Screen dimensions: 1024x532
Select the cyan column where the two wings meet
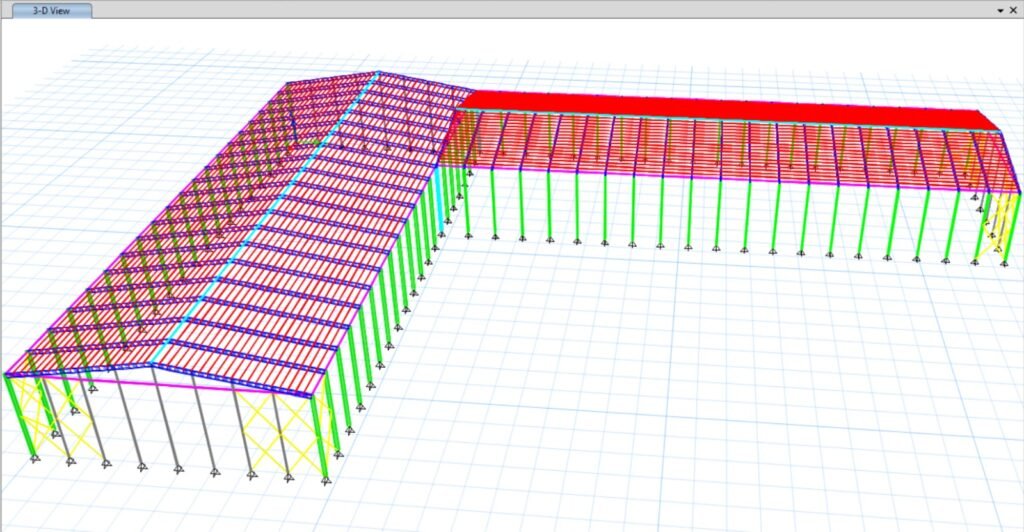pyautogui.click(x=438, y=195)
